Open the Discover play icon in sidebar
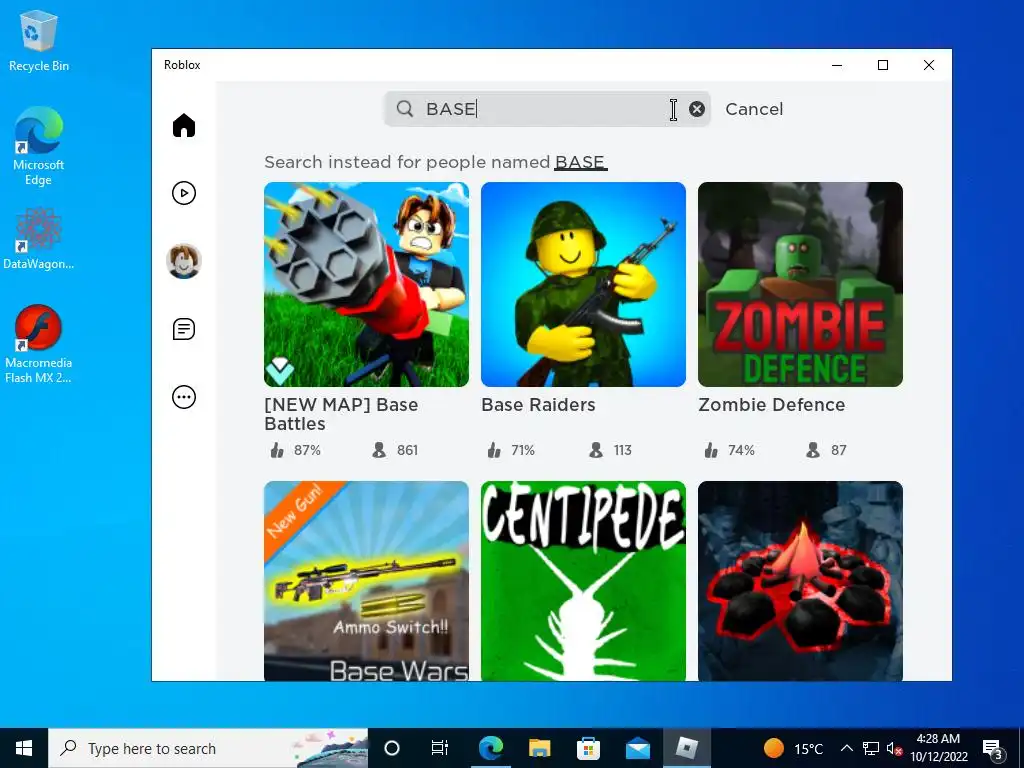The image size is (1024, 768). (x=184, y=193)
